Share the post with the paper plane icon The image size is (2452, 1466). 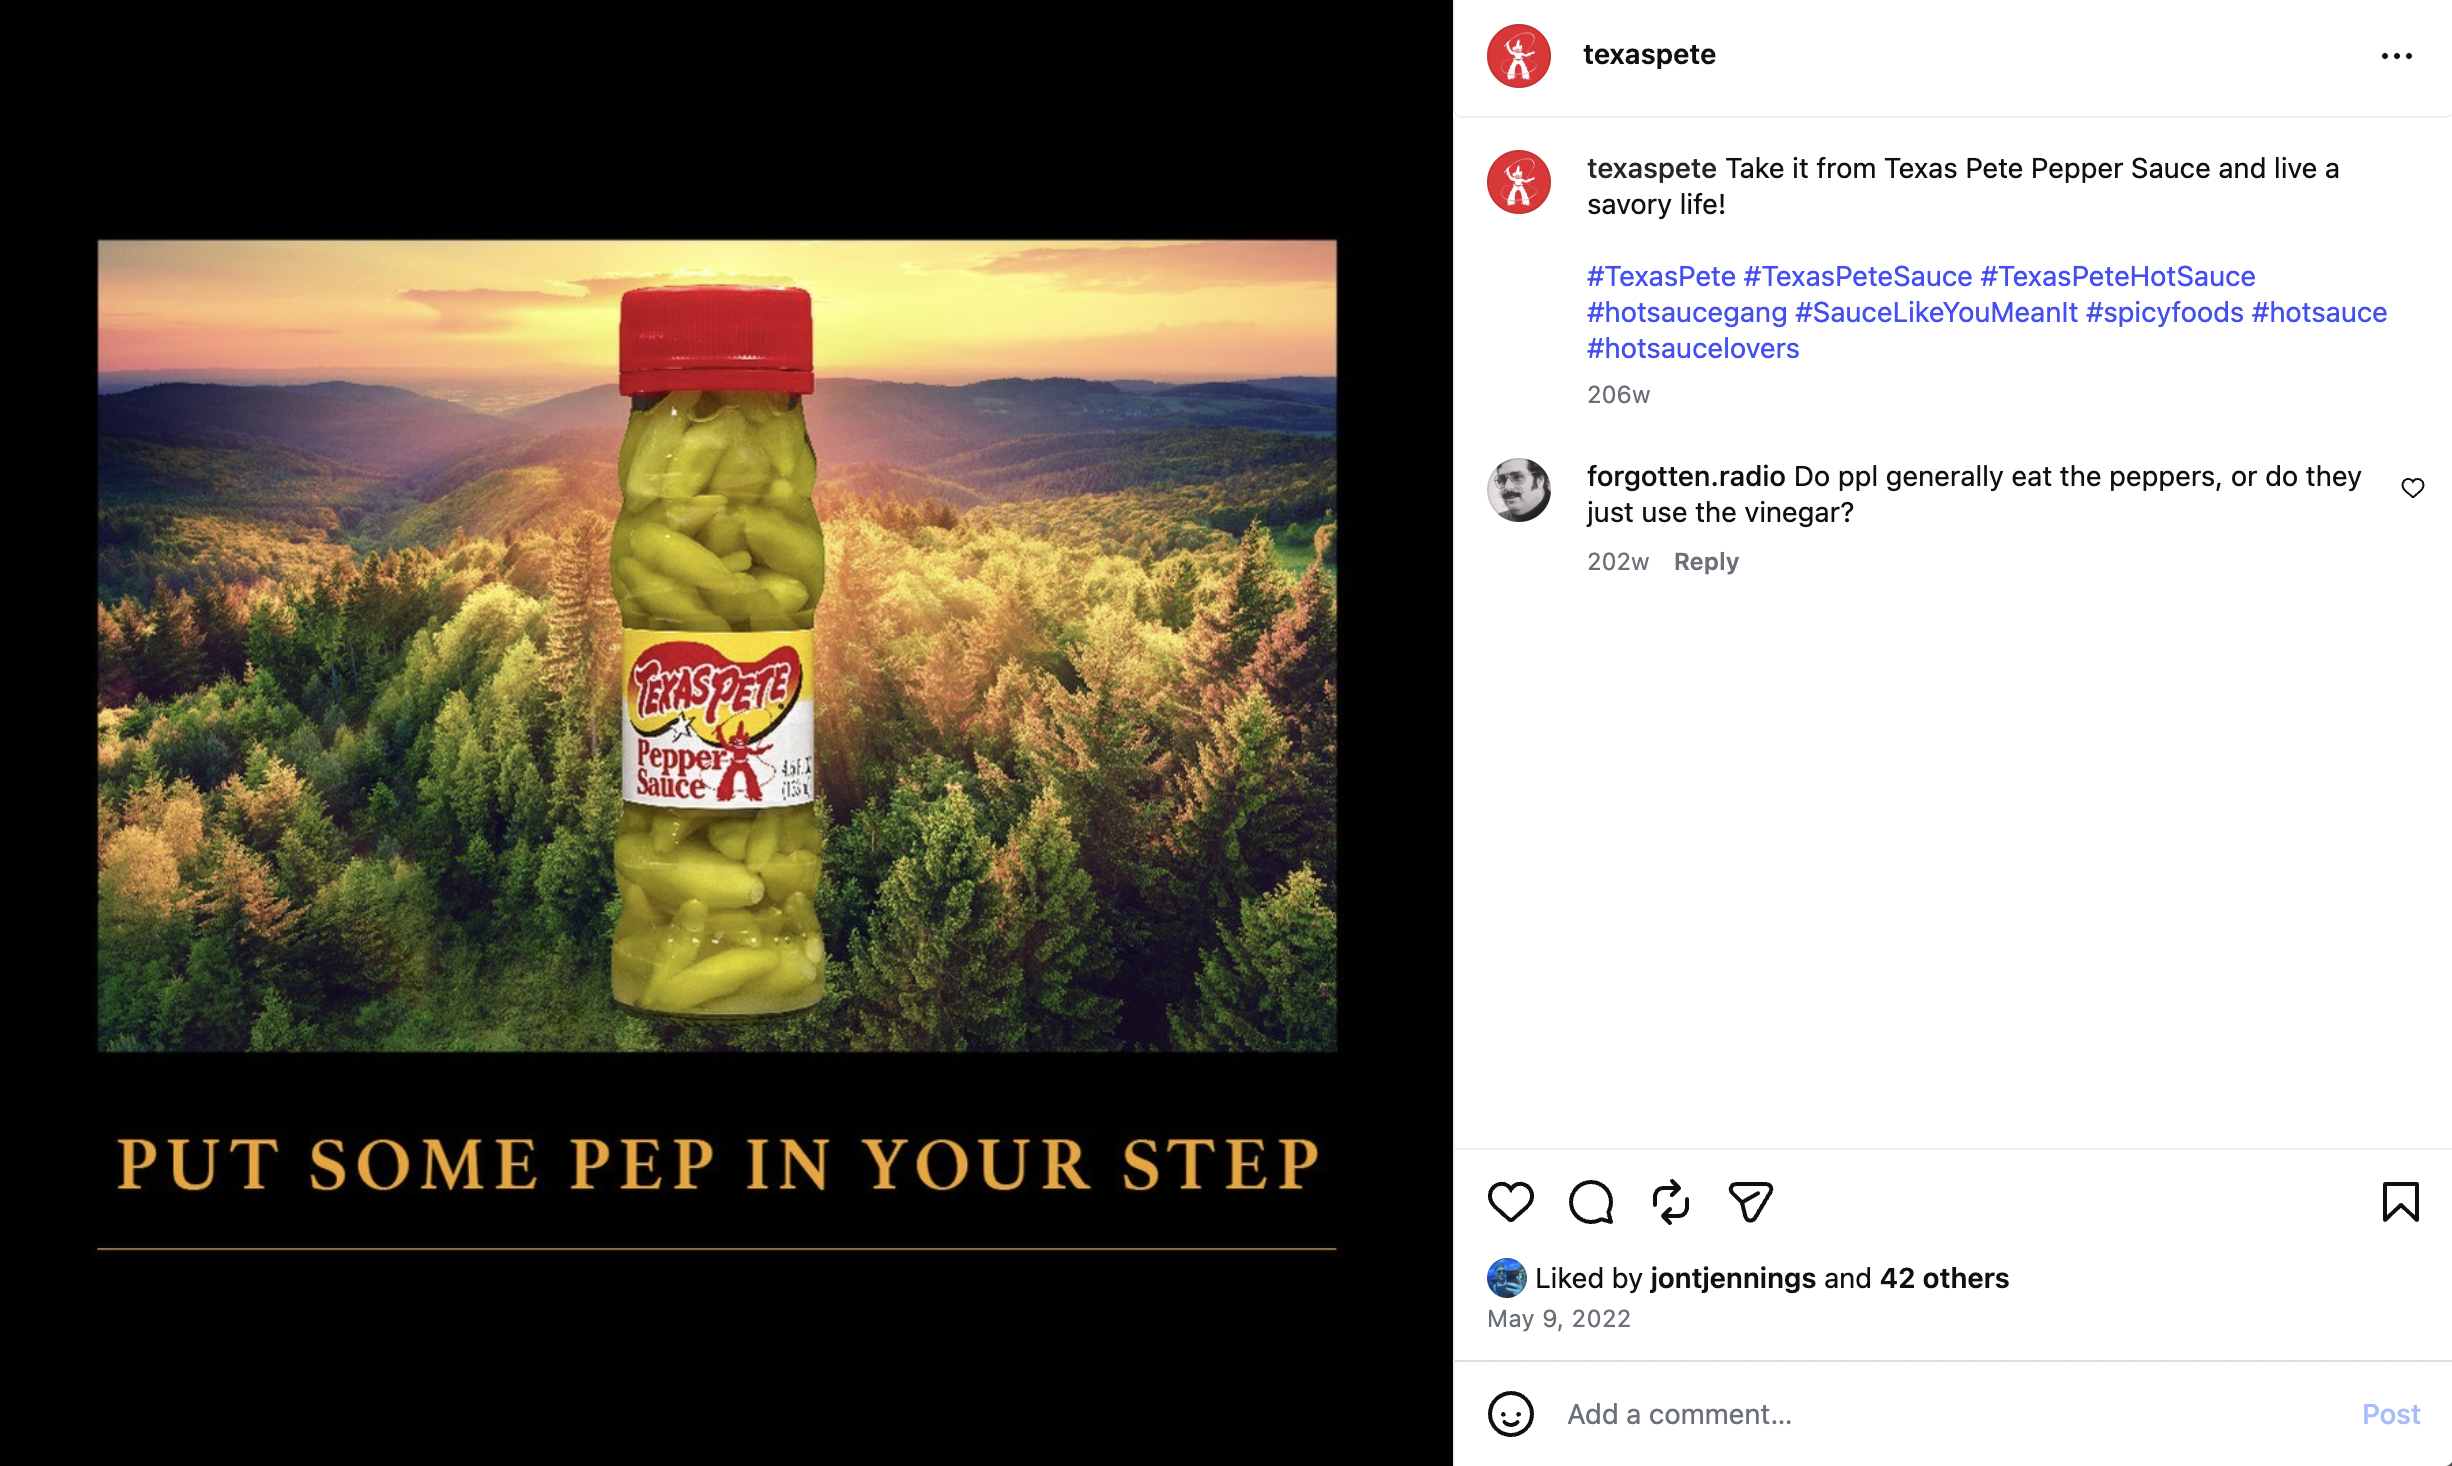click(1750, 1201)
